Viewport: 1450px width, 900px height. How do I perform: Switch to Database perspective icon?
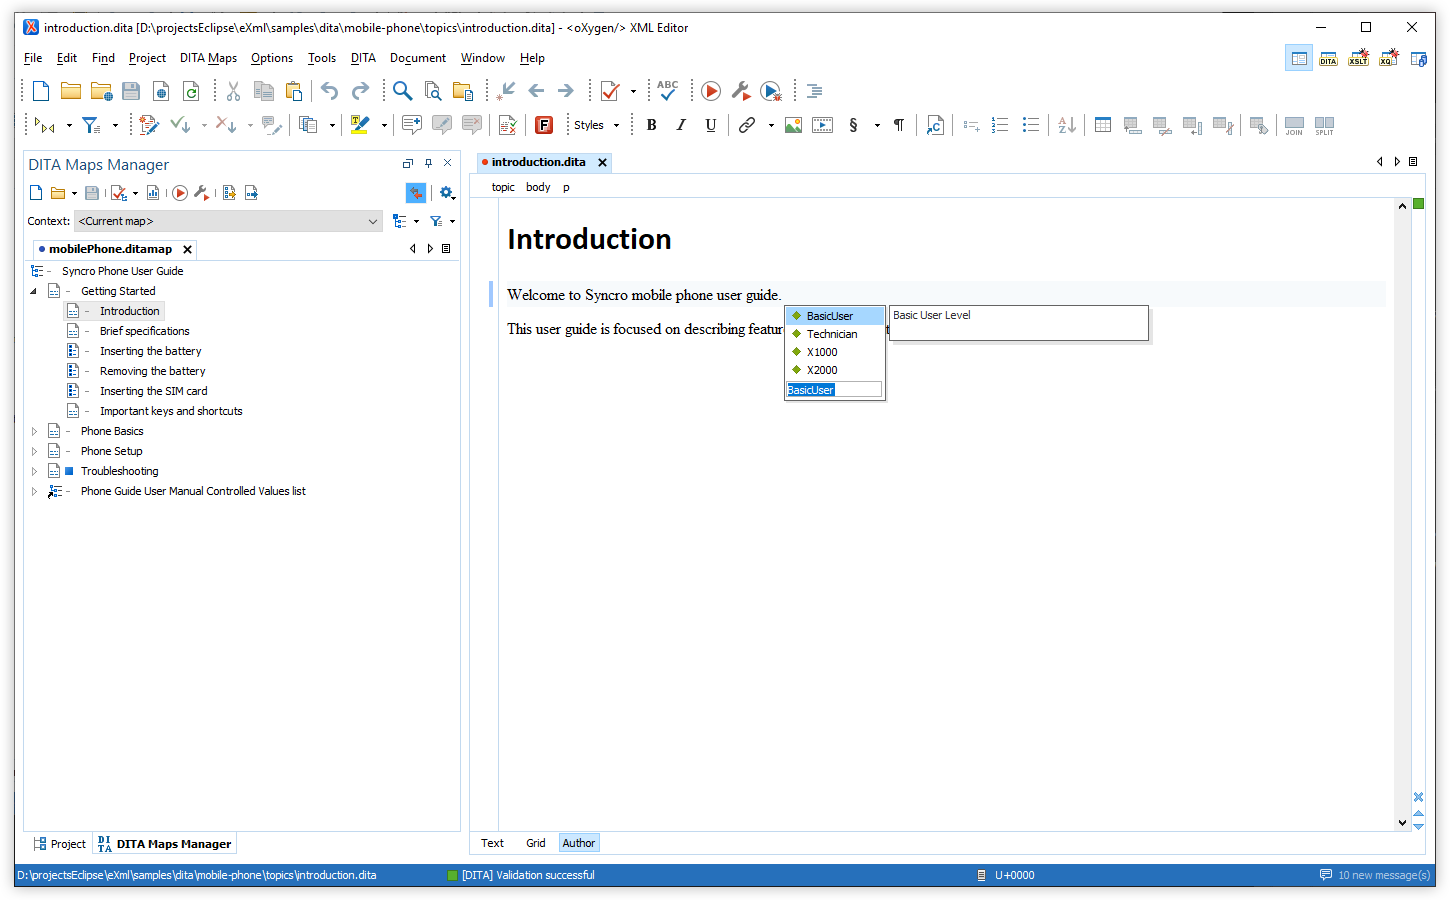pos(1419,59)
